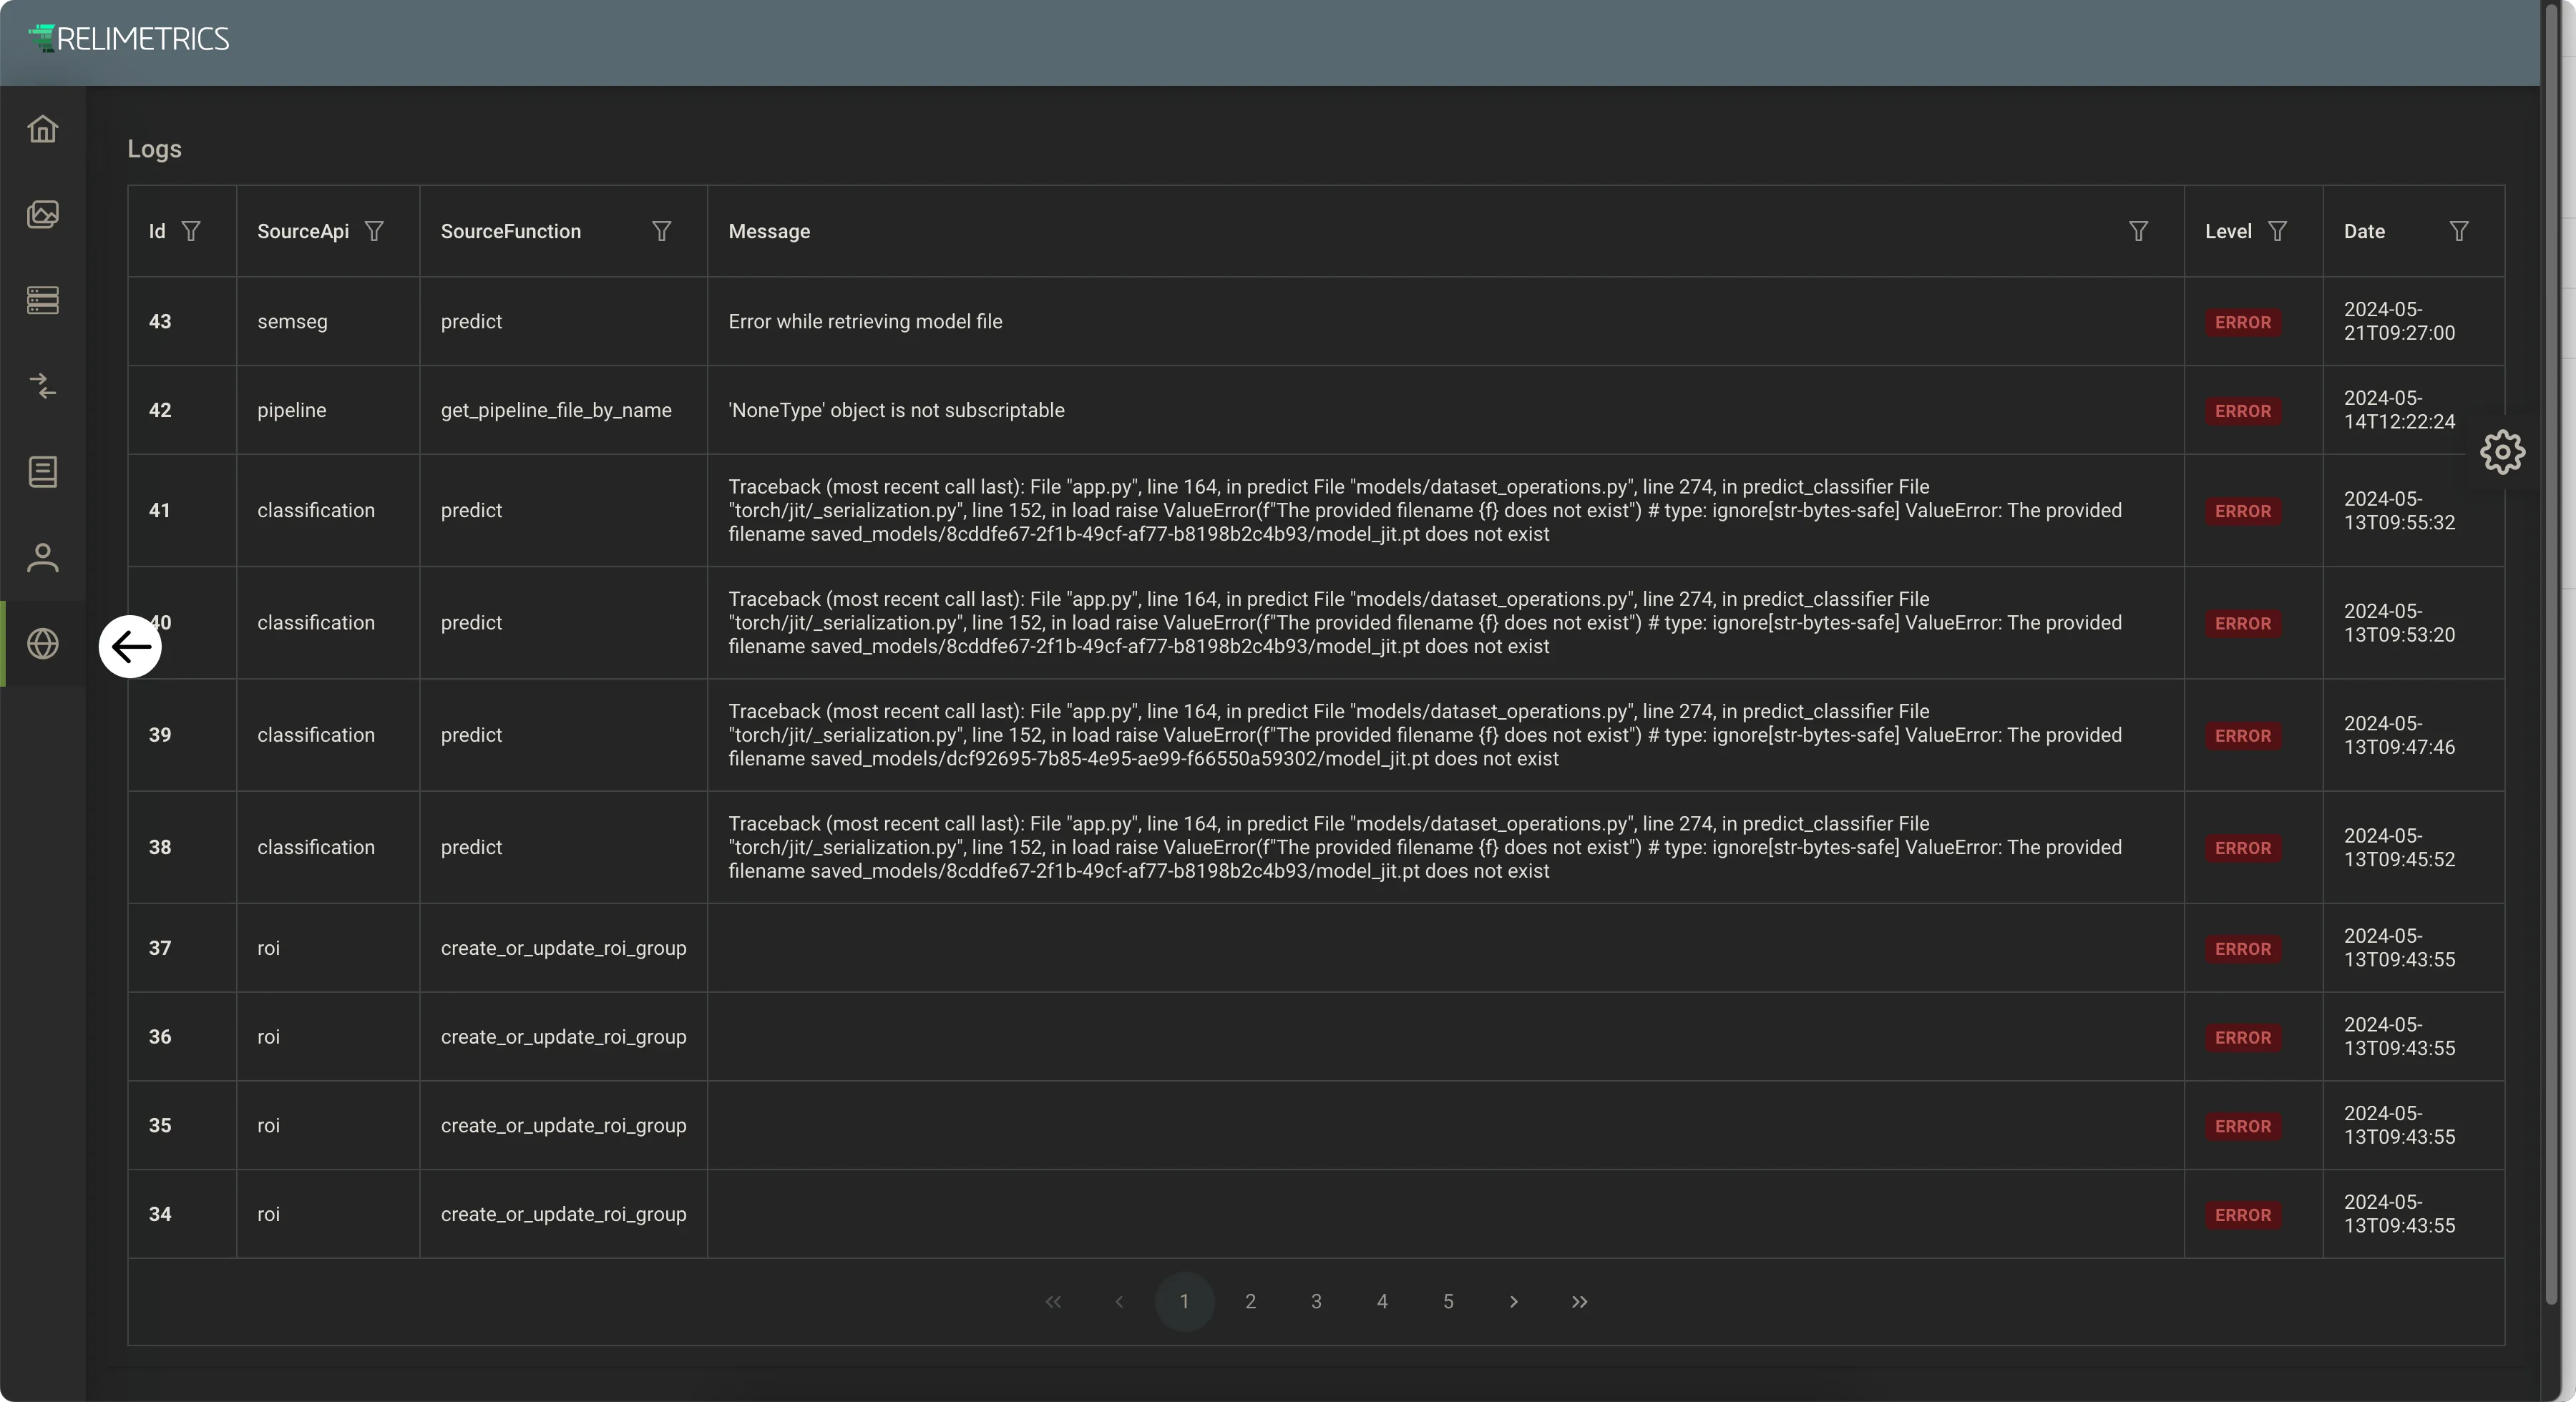Open the settings gear on right edge
This screenshot has width=2576, height=1402.
coord(2502,452)
